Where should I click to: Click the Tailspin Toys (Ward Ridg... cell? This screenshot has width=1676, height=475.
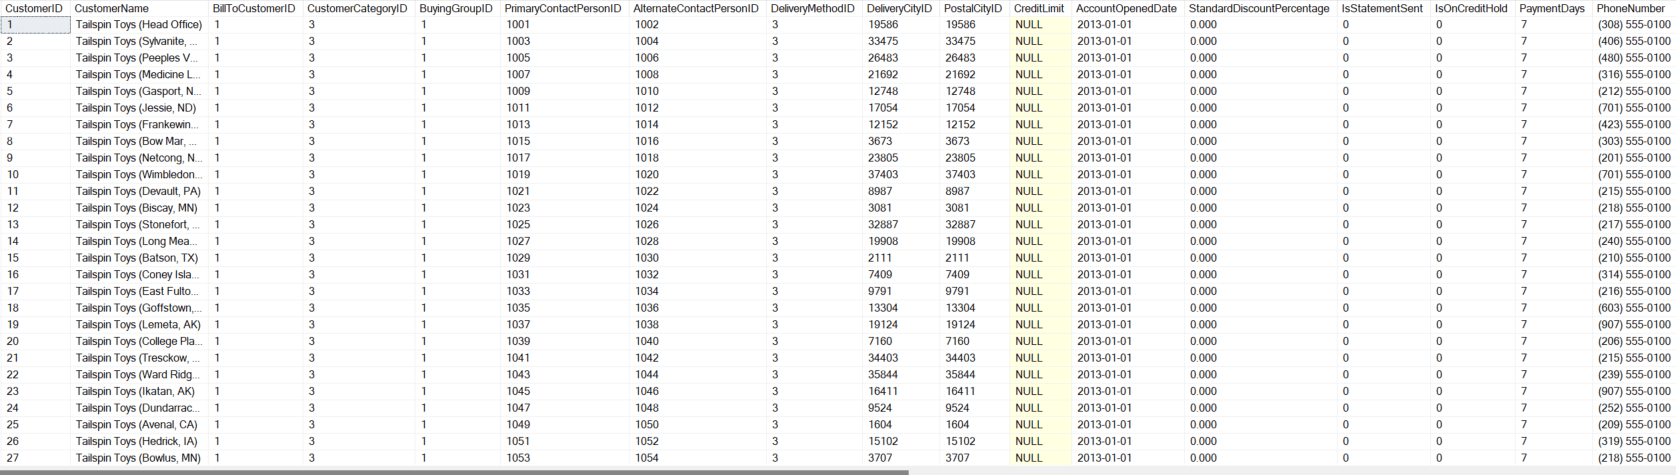pyautogui.click(x=140, y=375)
